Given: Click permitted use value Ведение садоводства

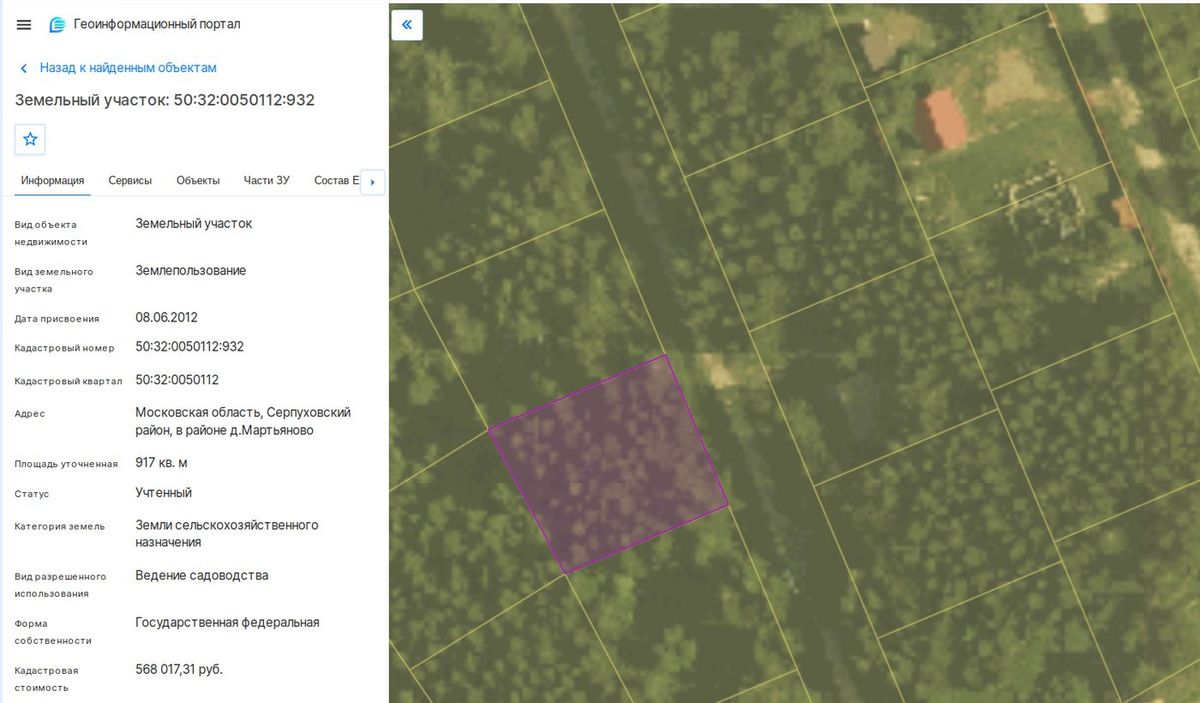Looking at the screenshot, I should [x=202, y=575].
